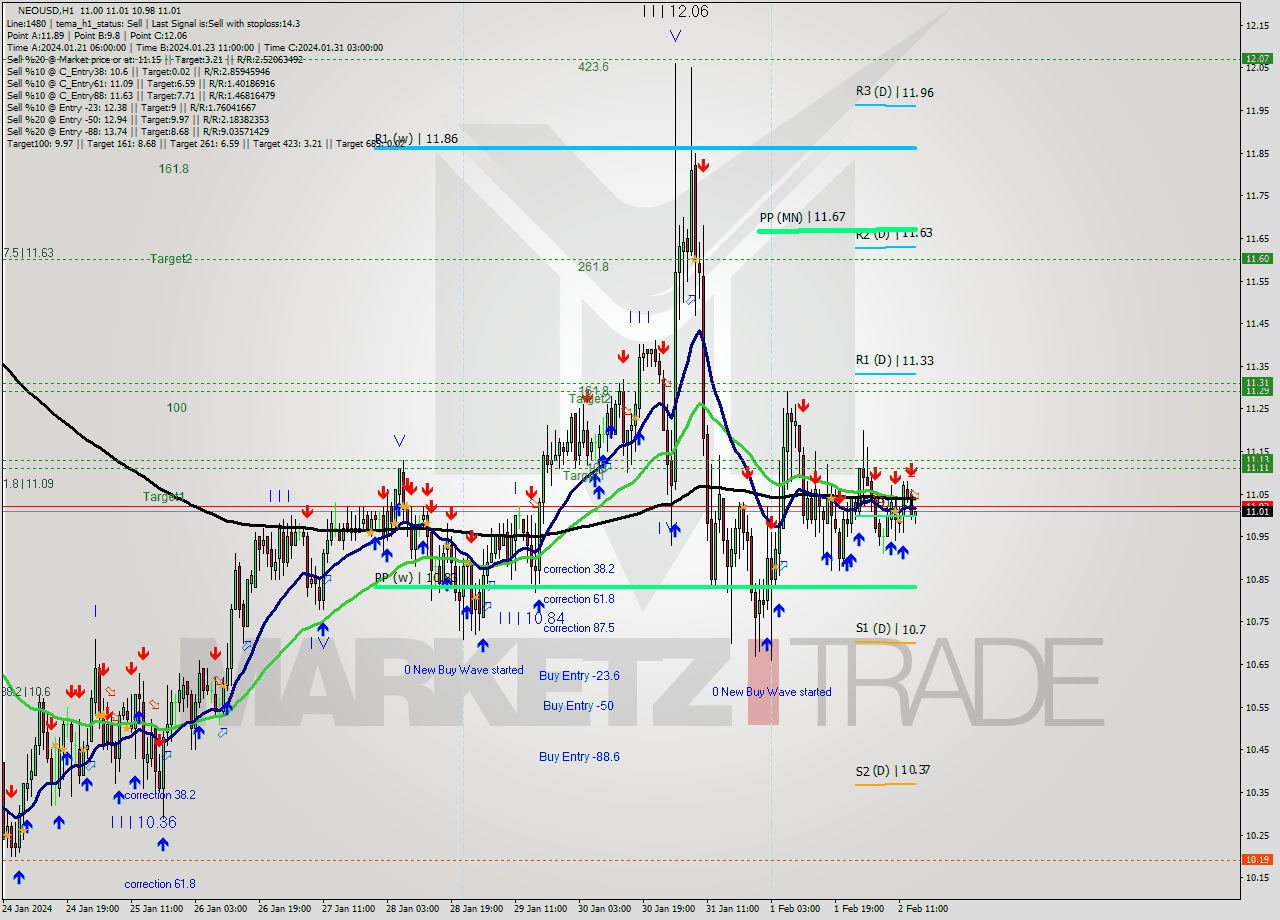Image resolution: width=1280 pixels, height=920 pixels.
Task: Click the '423.6' Fibonacci level label
Action: tap(593, 67)
